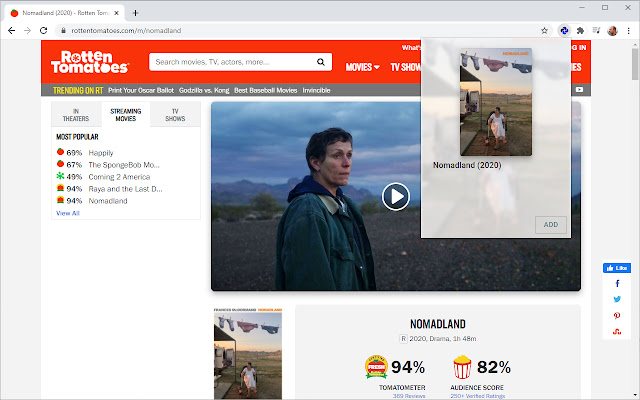640x400 pixels.
Task: Open the Movies dropdown menu
Action: 362,67
